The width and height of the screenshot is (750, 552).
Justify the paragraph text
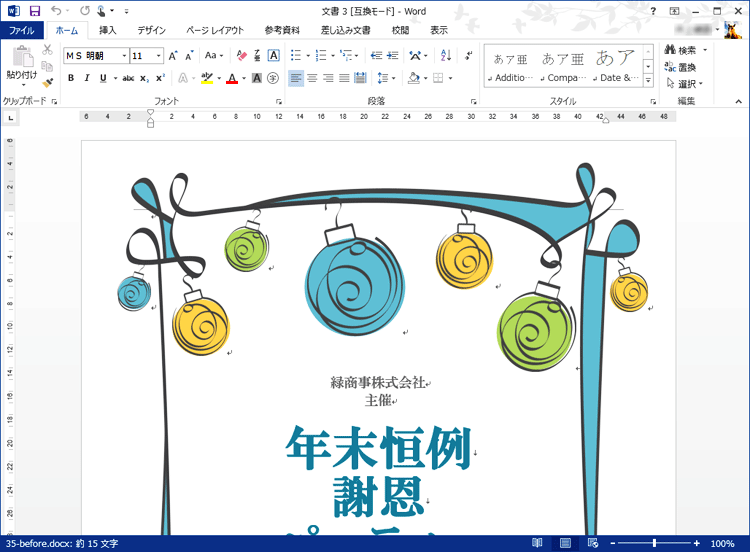coord(344,78)
